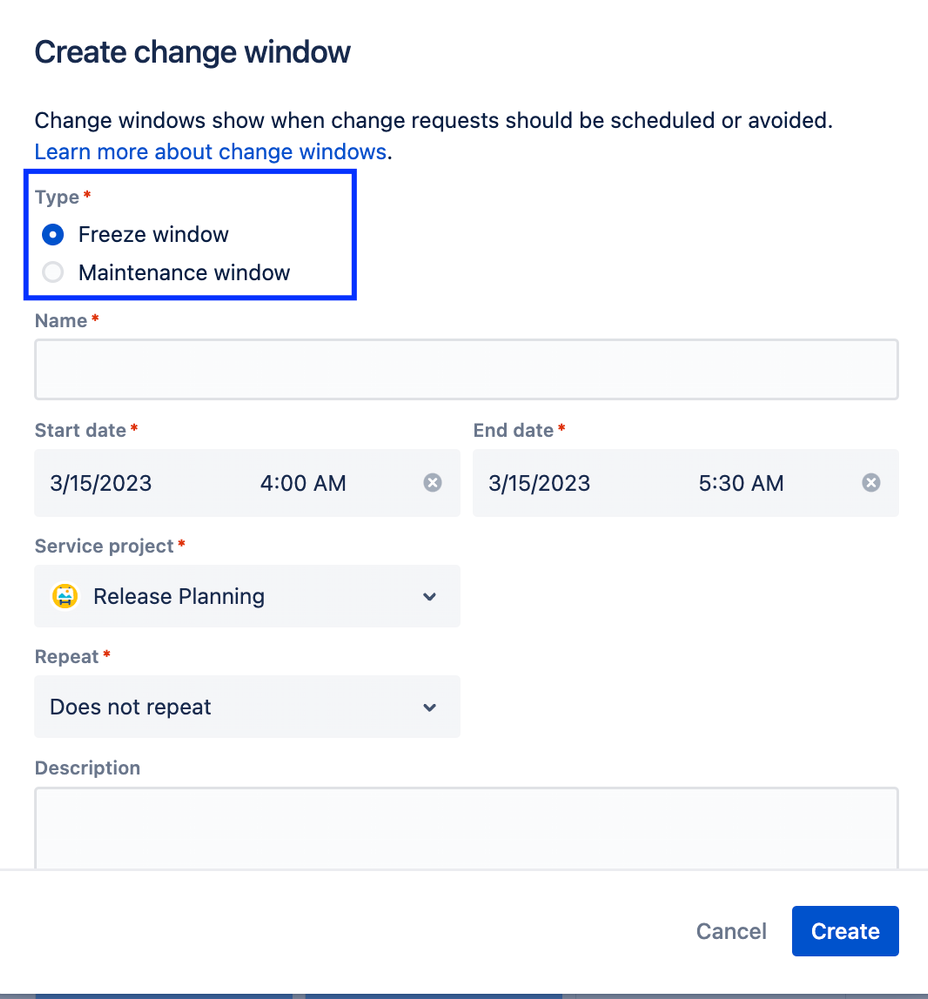Open the Release Planning project selector
This screenshot has width=928, height=999.
click(247, 596)
